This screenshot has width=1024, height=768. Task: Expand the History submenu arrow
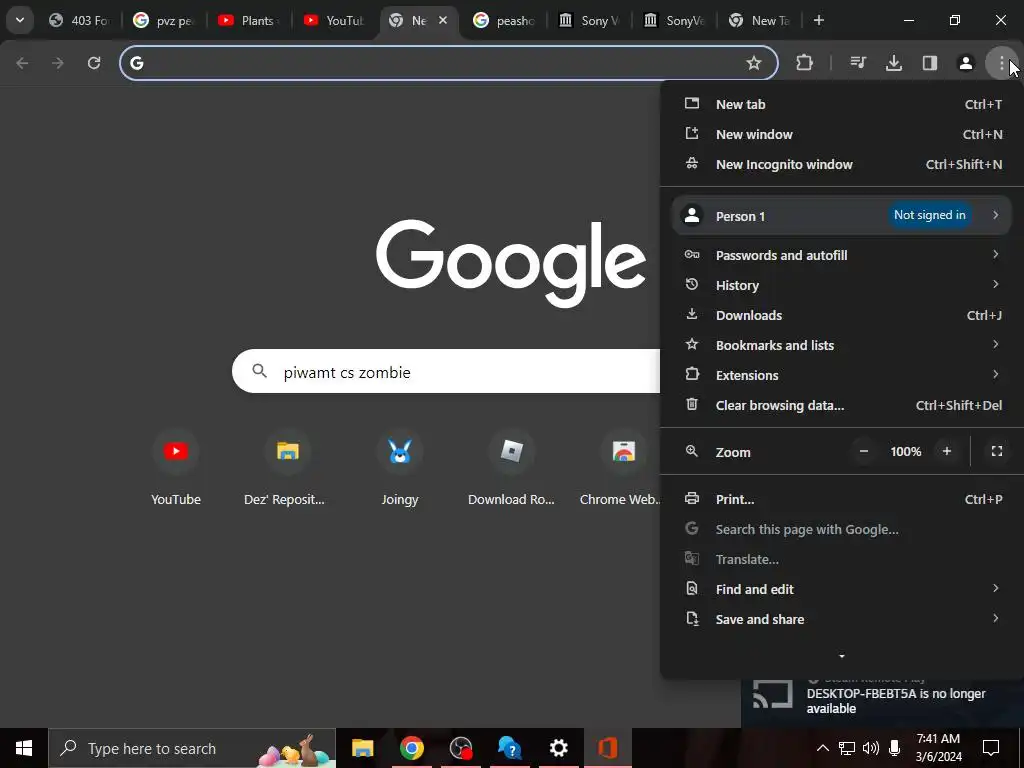[995, 284]
